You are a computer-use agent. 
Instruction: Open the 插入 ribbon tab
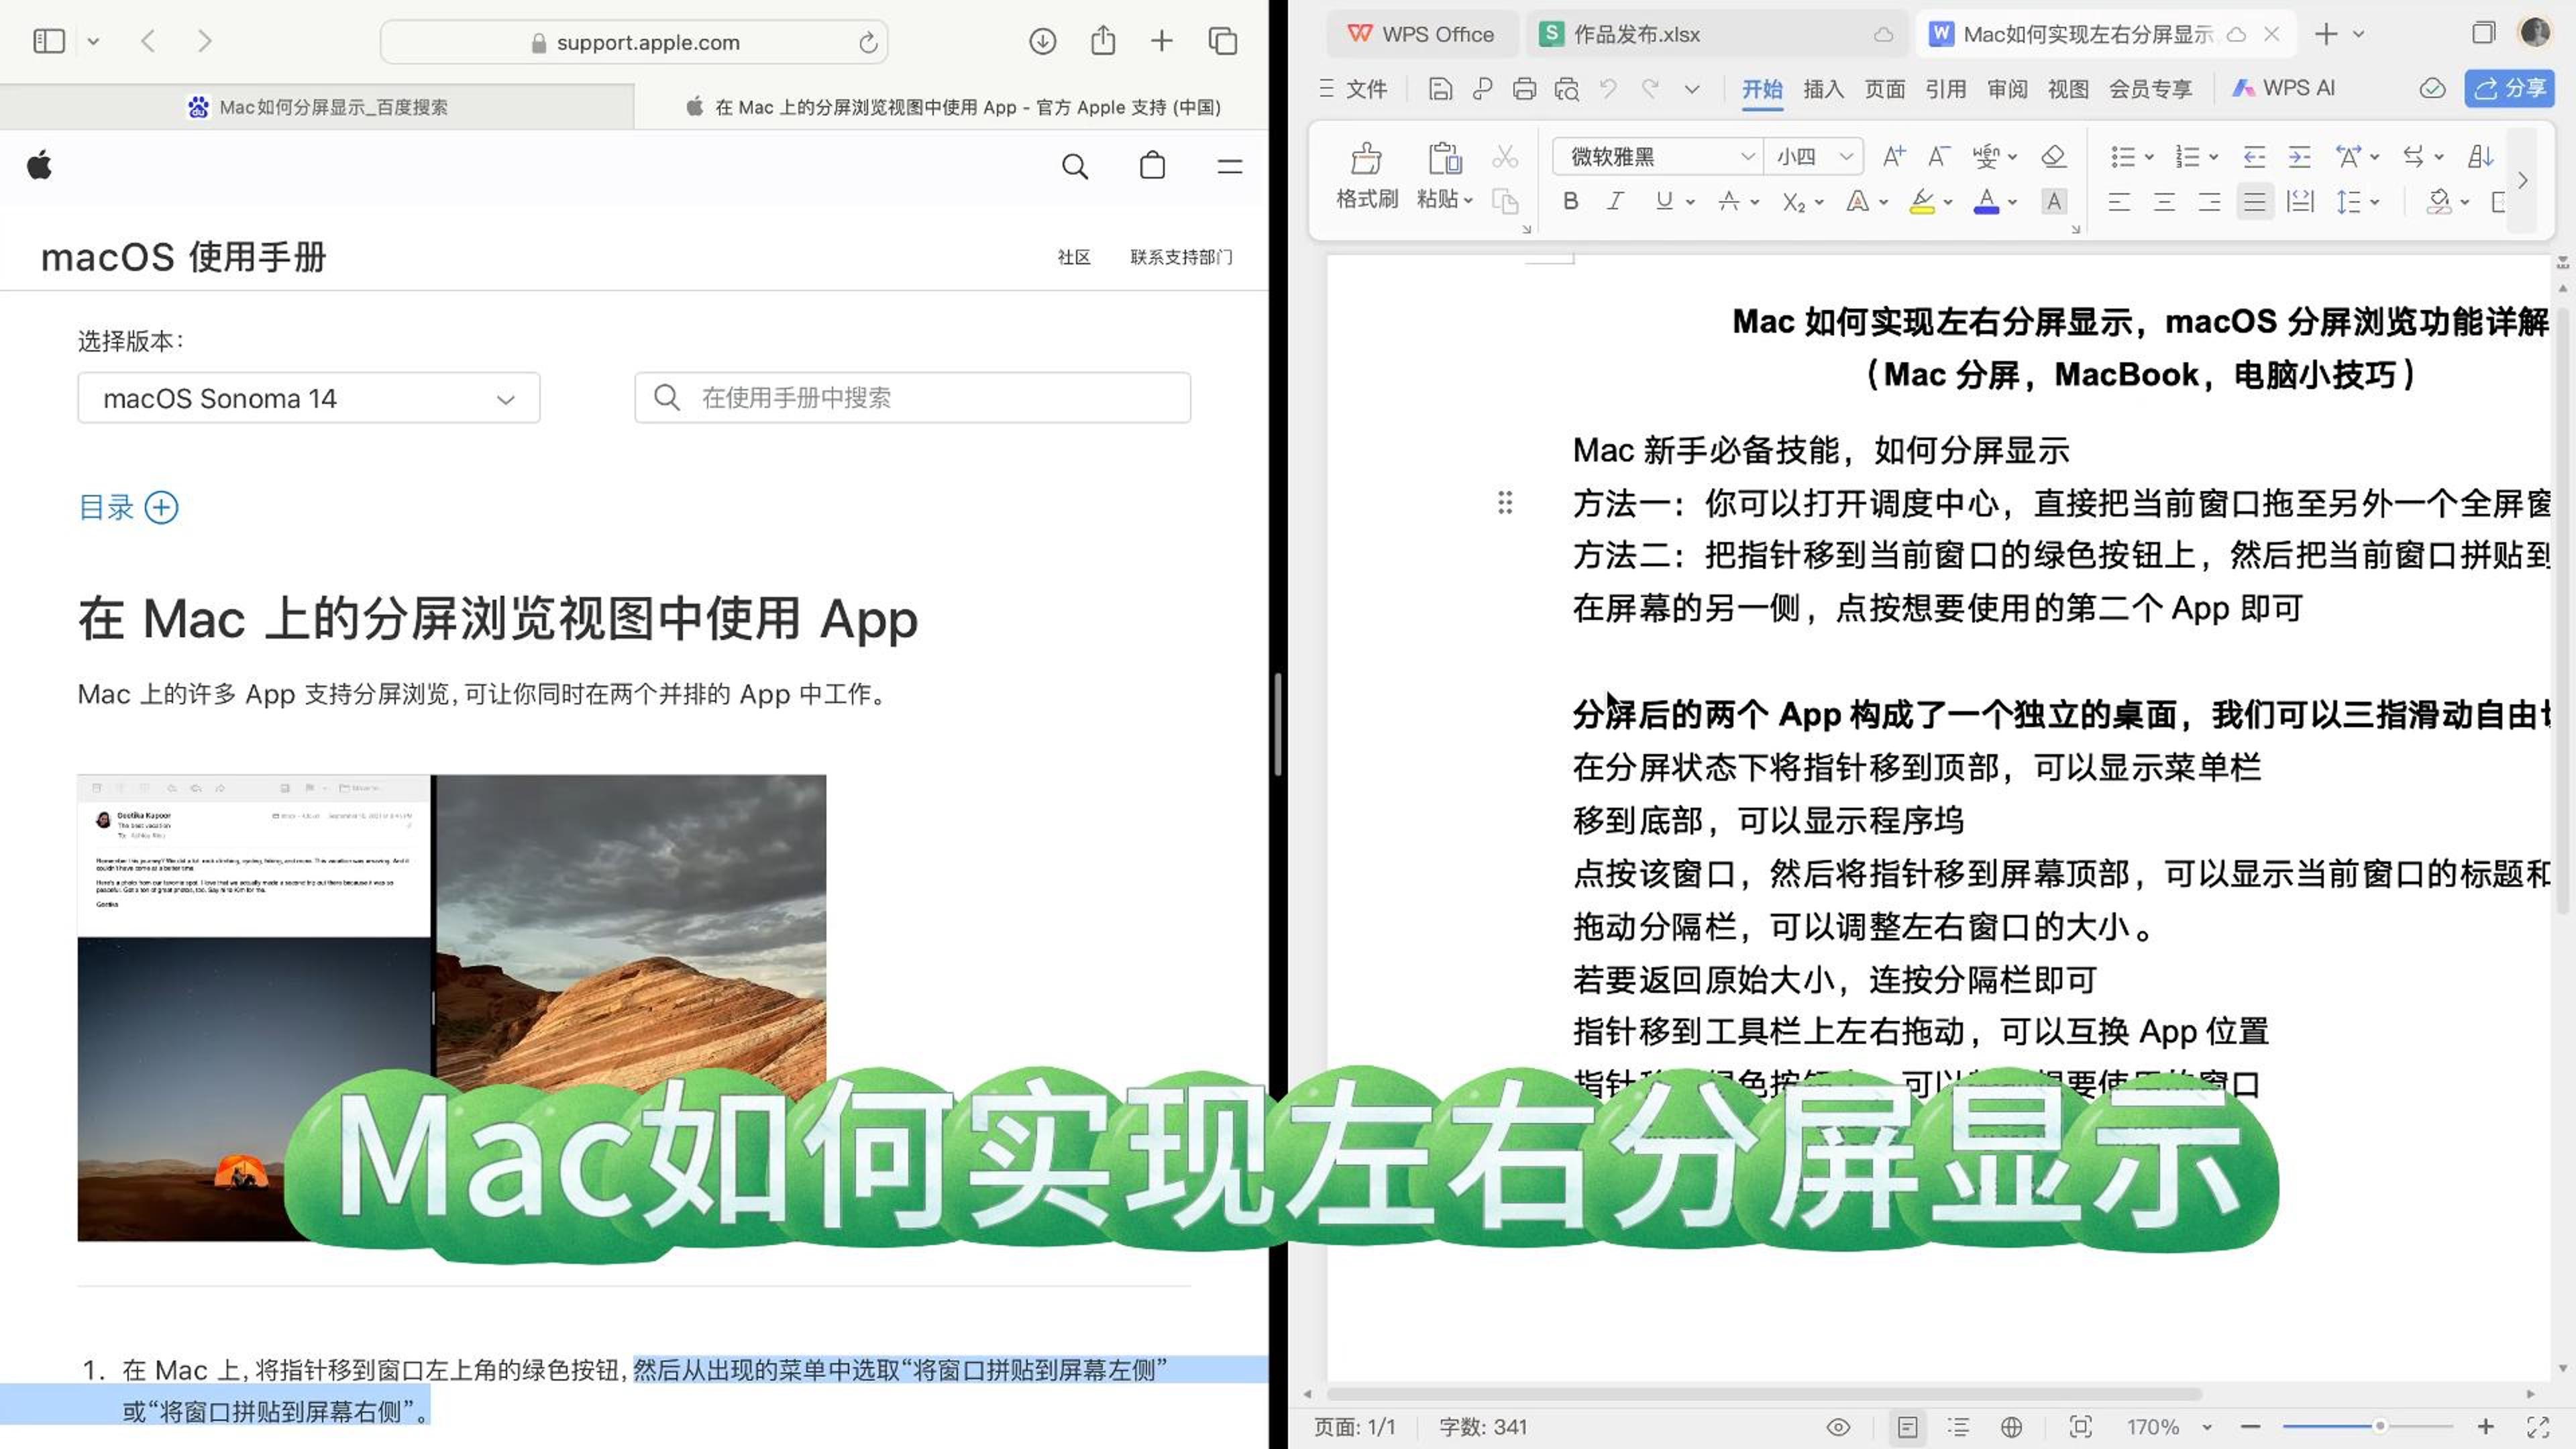point(1823,89)
